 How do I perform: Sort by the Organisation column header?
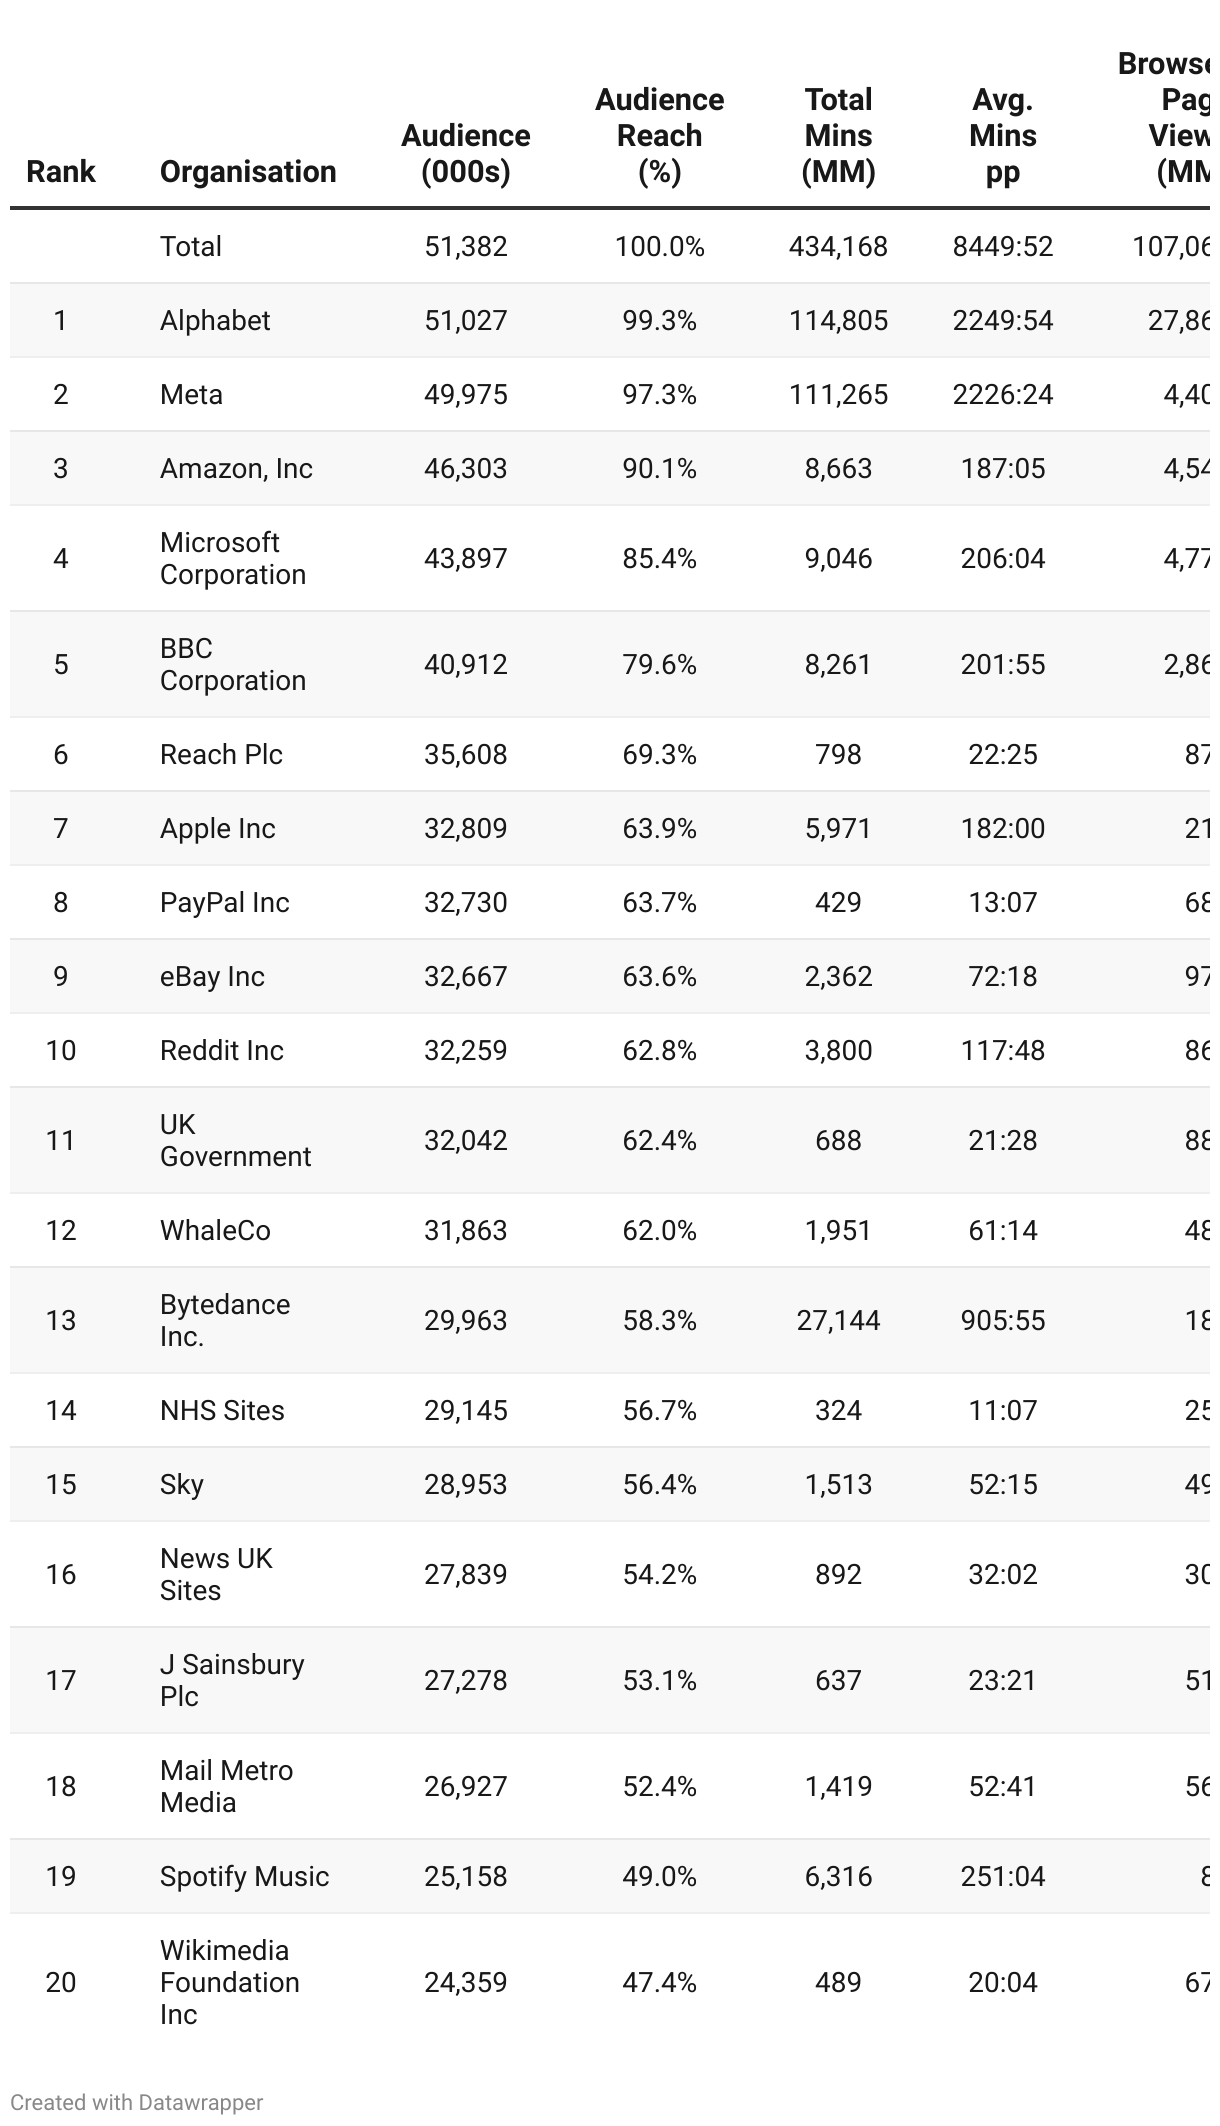pyautogui.click(x=247, y=171)
